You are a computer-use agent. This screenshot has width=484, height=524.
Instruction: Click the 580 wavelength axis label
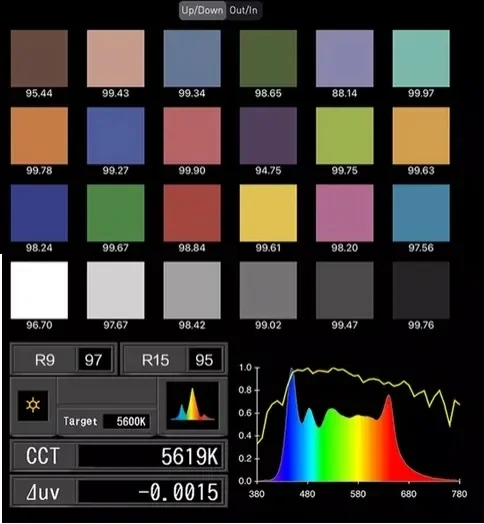[358, 494]
